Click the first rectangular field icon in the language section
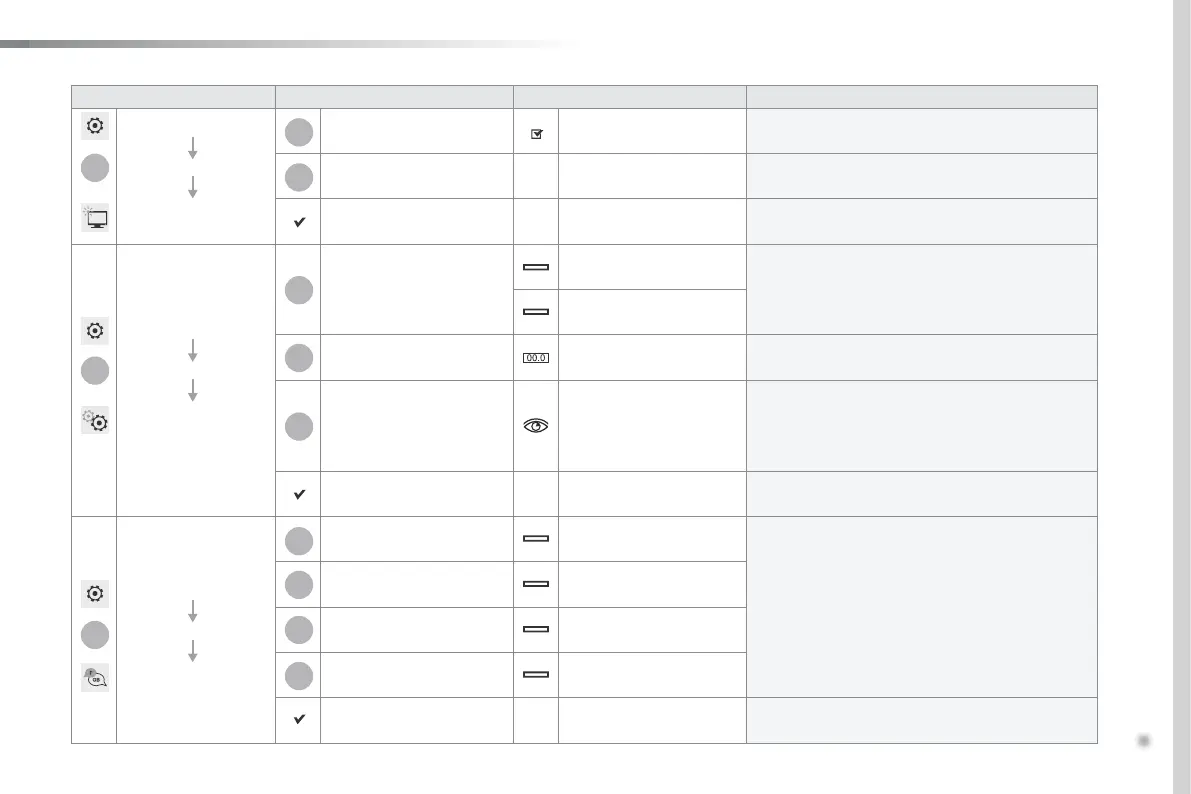The height and width of the screenshot is (794, 1191). (536, 539)
